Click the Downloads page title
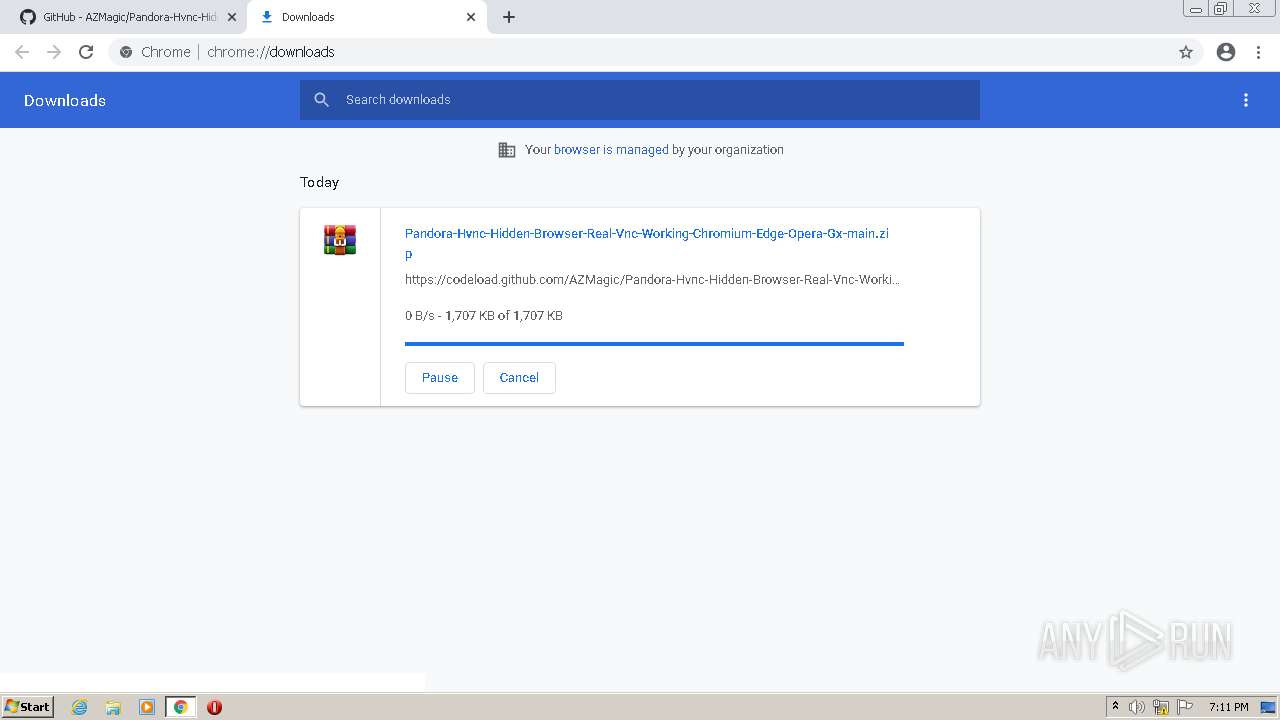The image size is (1280, 720). click(x=65, y=100)
